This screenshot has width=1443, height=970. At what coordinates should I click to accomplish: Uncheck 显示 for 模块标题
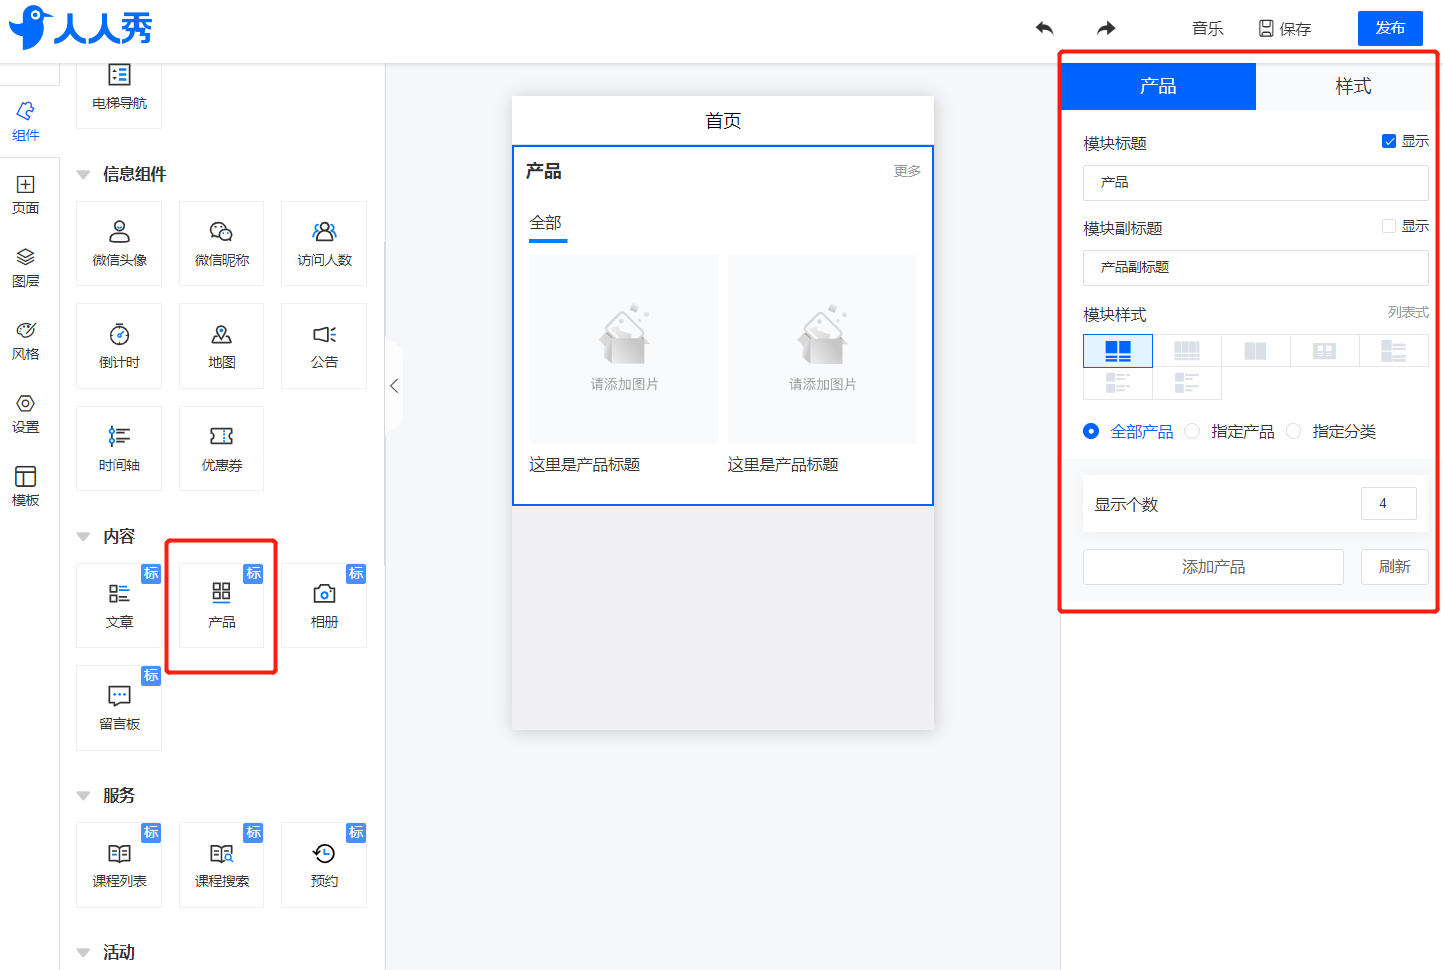coord(1389,141)
